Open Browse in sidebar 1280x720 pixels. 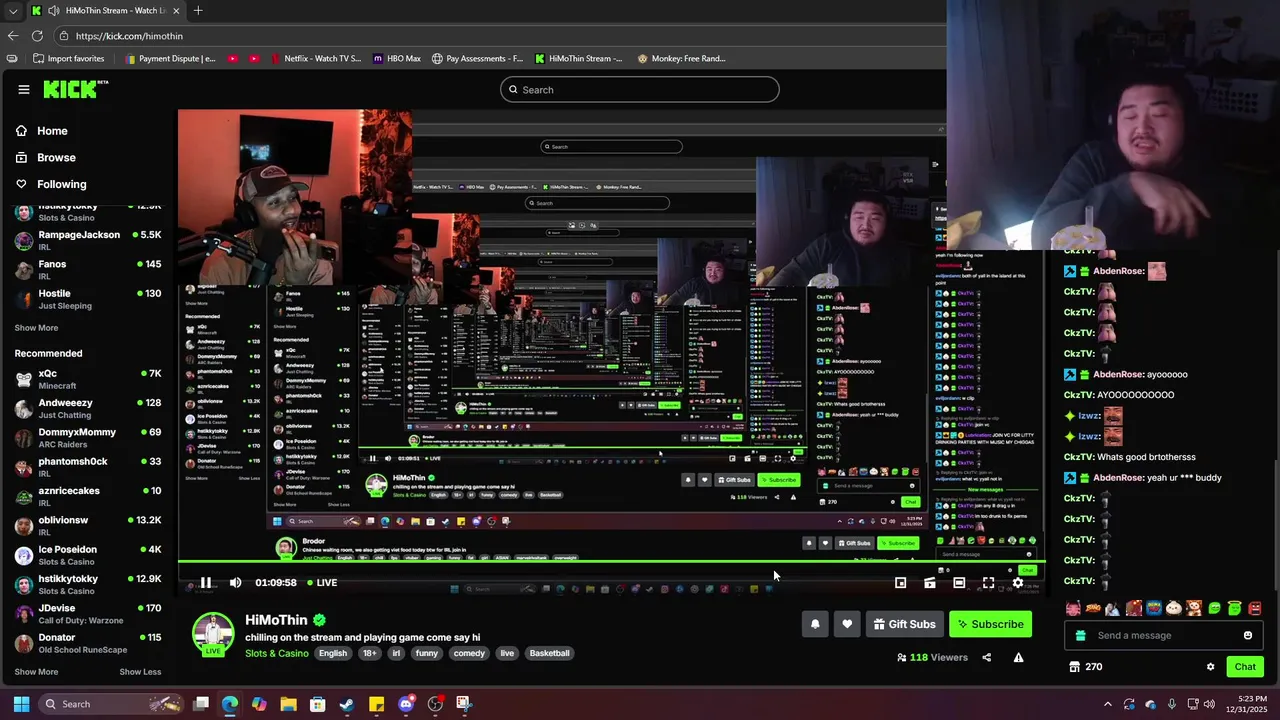[x=45, y=157]
